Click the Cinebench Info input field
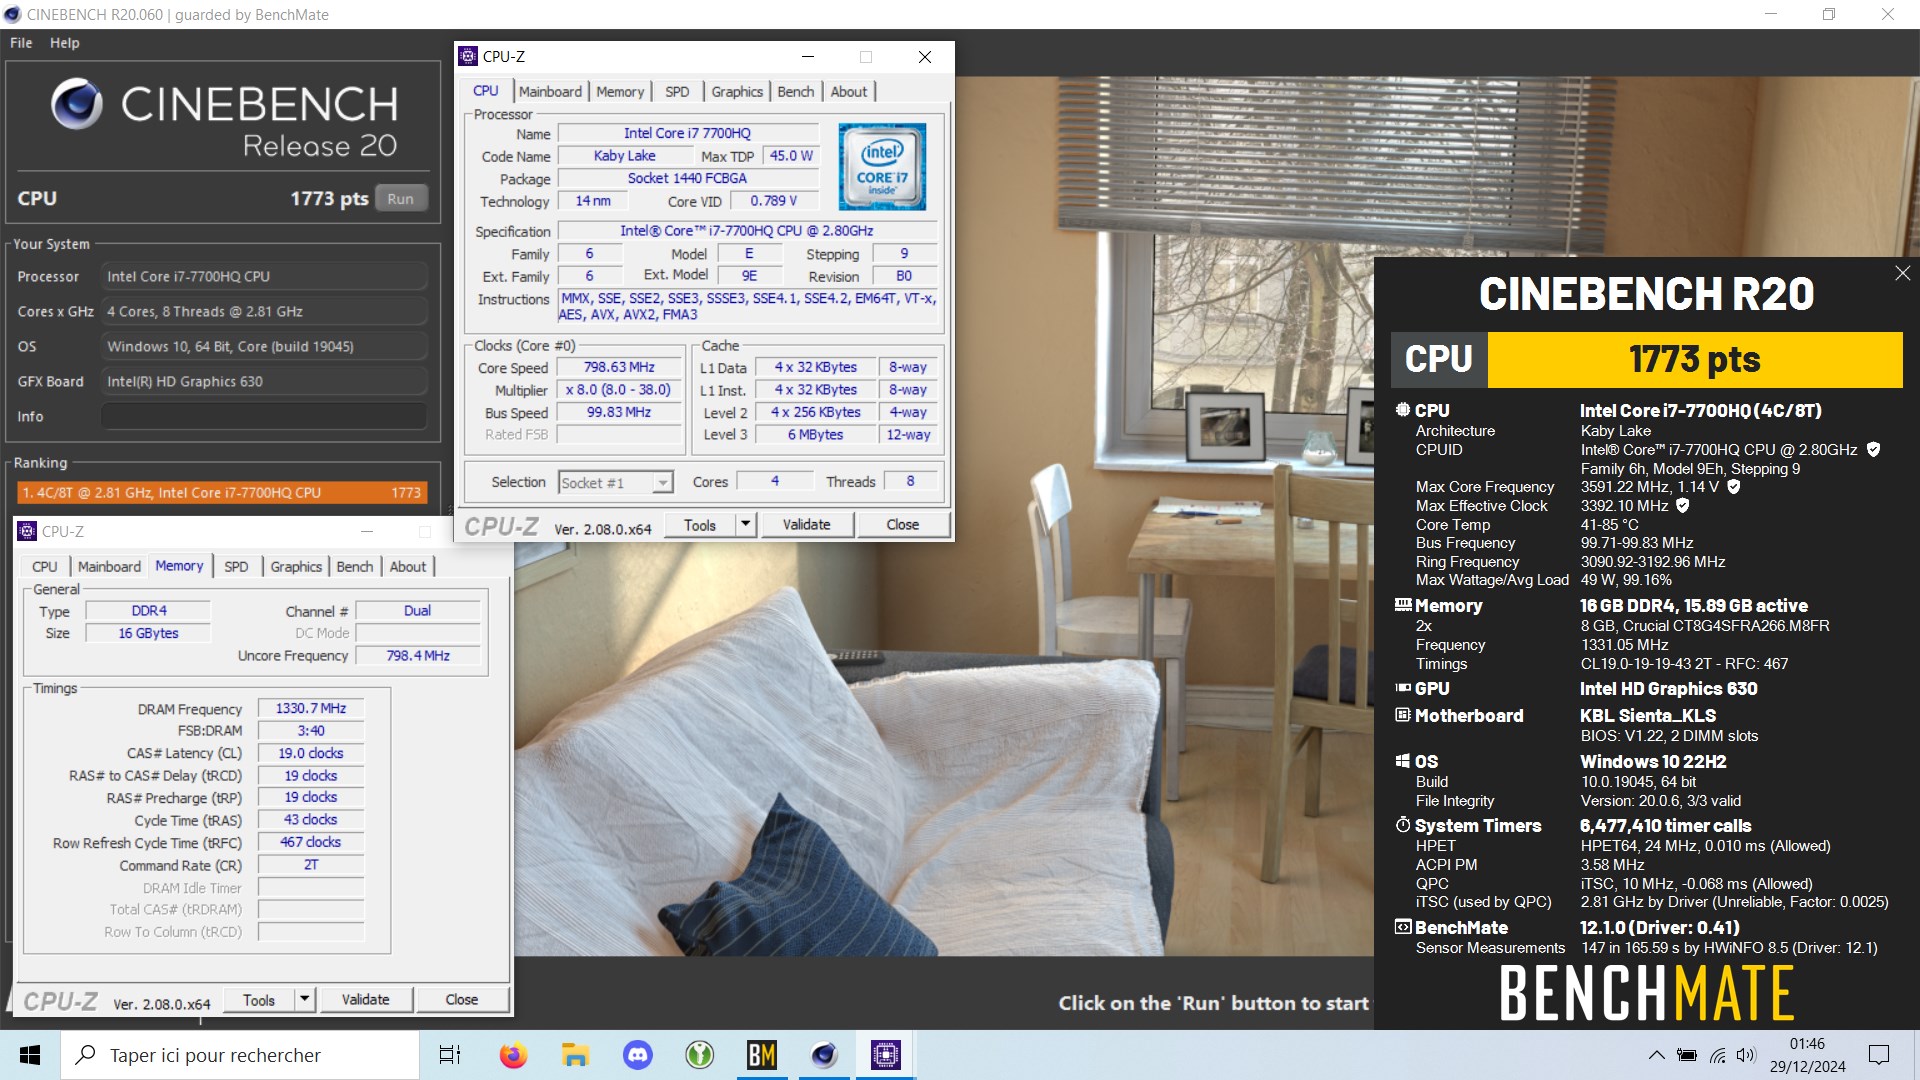 (x=264, y=416)
